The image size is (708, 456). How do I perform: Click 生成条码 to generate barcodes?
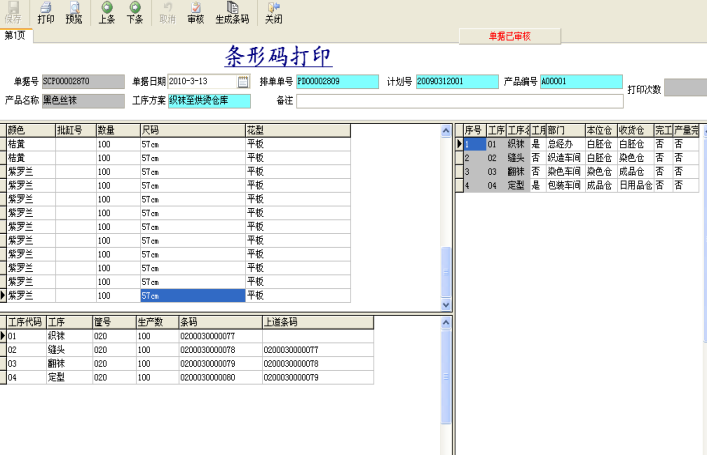pos(232,13)
